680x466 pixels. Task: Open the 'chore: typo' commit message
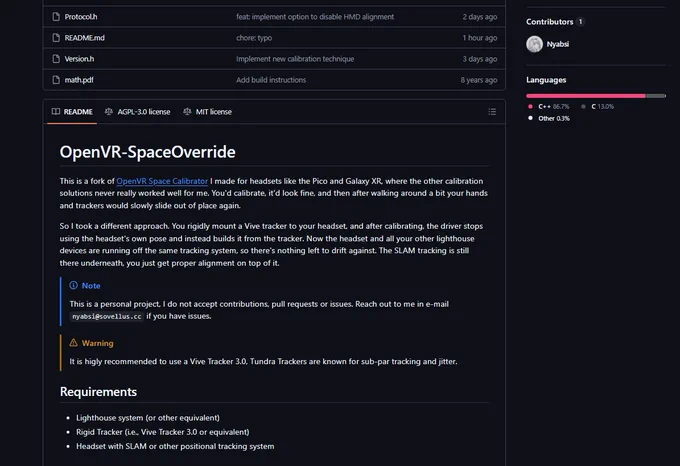pyautogui.click(x=254, y=38)
